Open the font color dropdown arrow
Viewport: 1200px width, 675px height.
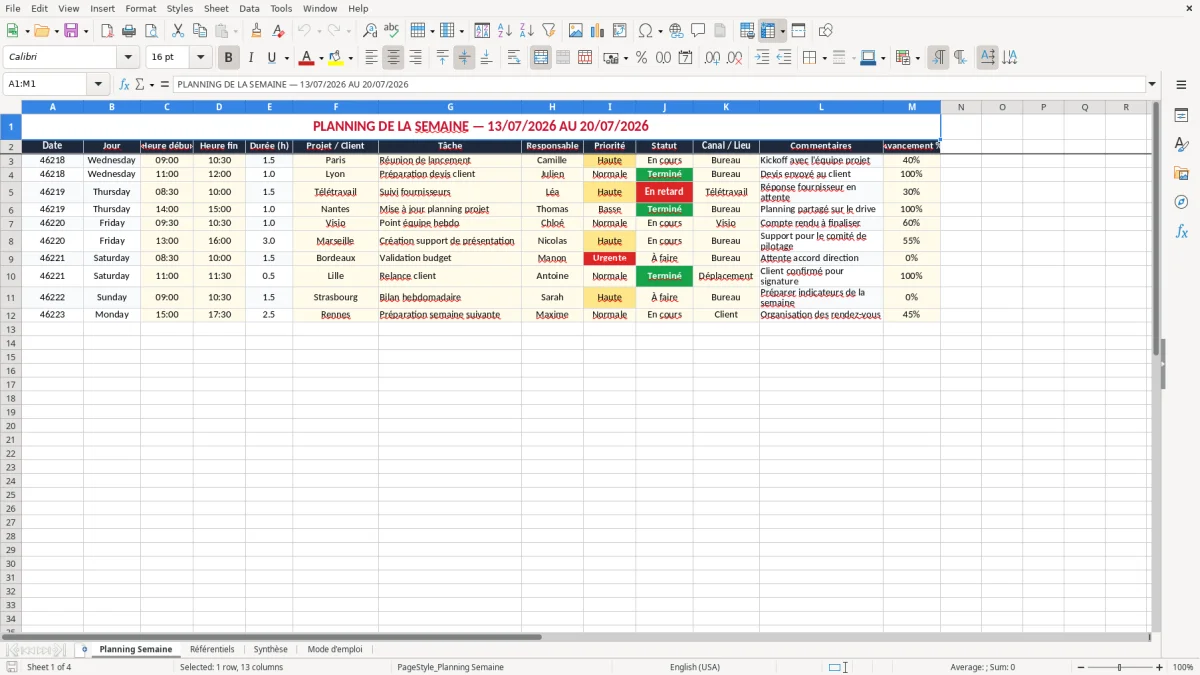(x=321, y=58)
